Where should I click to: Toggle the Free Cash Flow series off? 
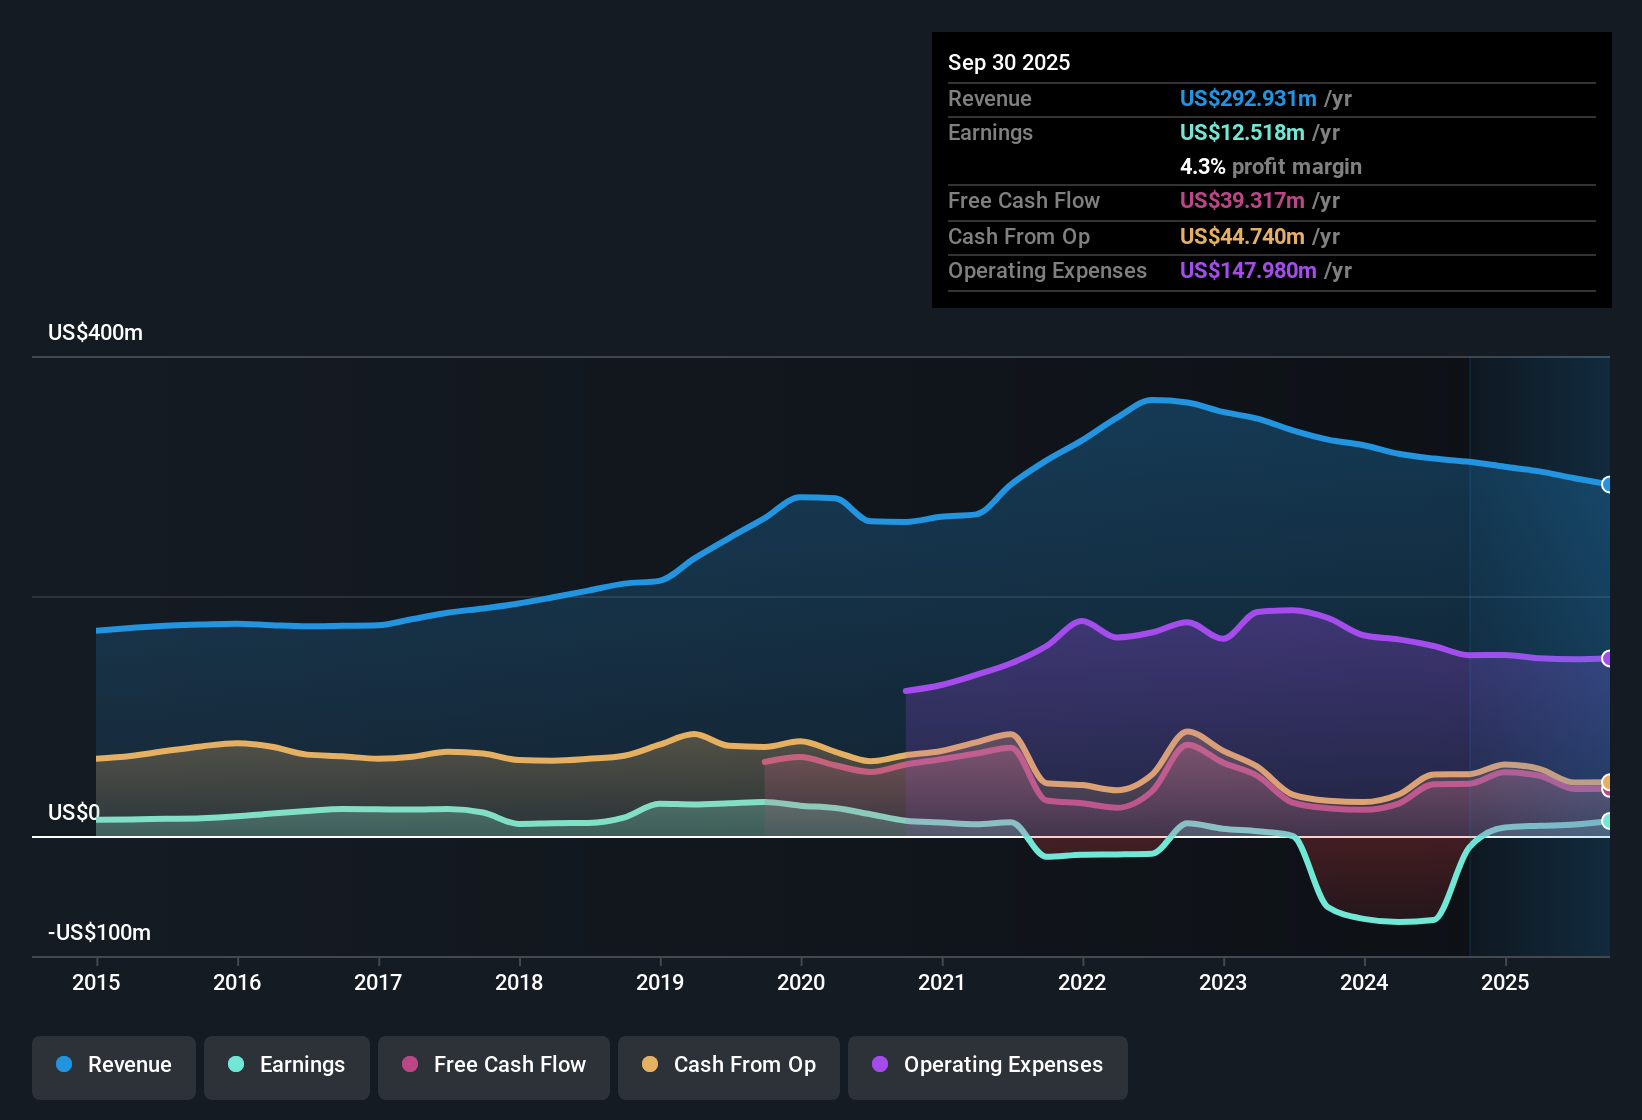point(493,1065)
